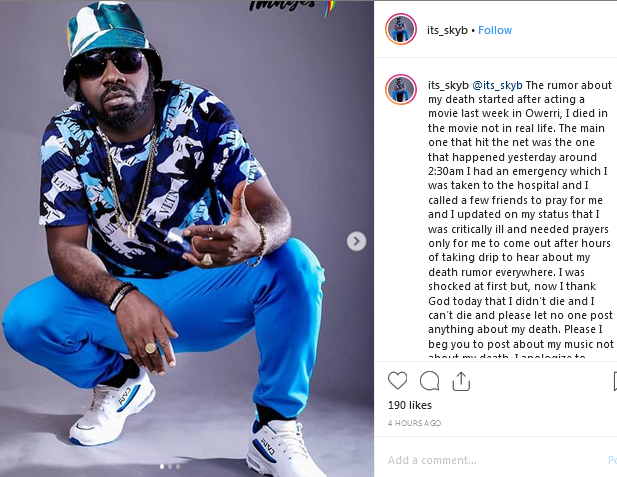Image resolution: width=617 pixels, height=477 pixels.
Task: Click the main photo of squatting man
Action: pyautogui.click(x=187, y=238)
